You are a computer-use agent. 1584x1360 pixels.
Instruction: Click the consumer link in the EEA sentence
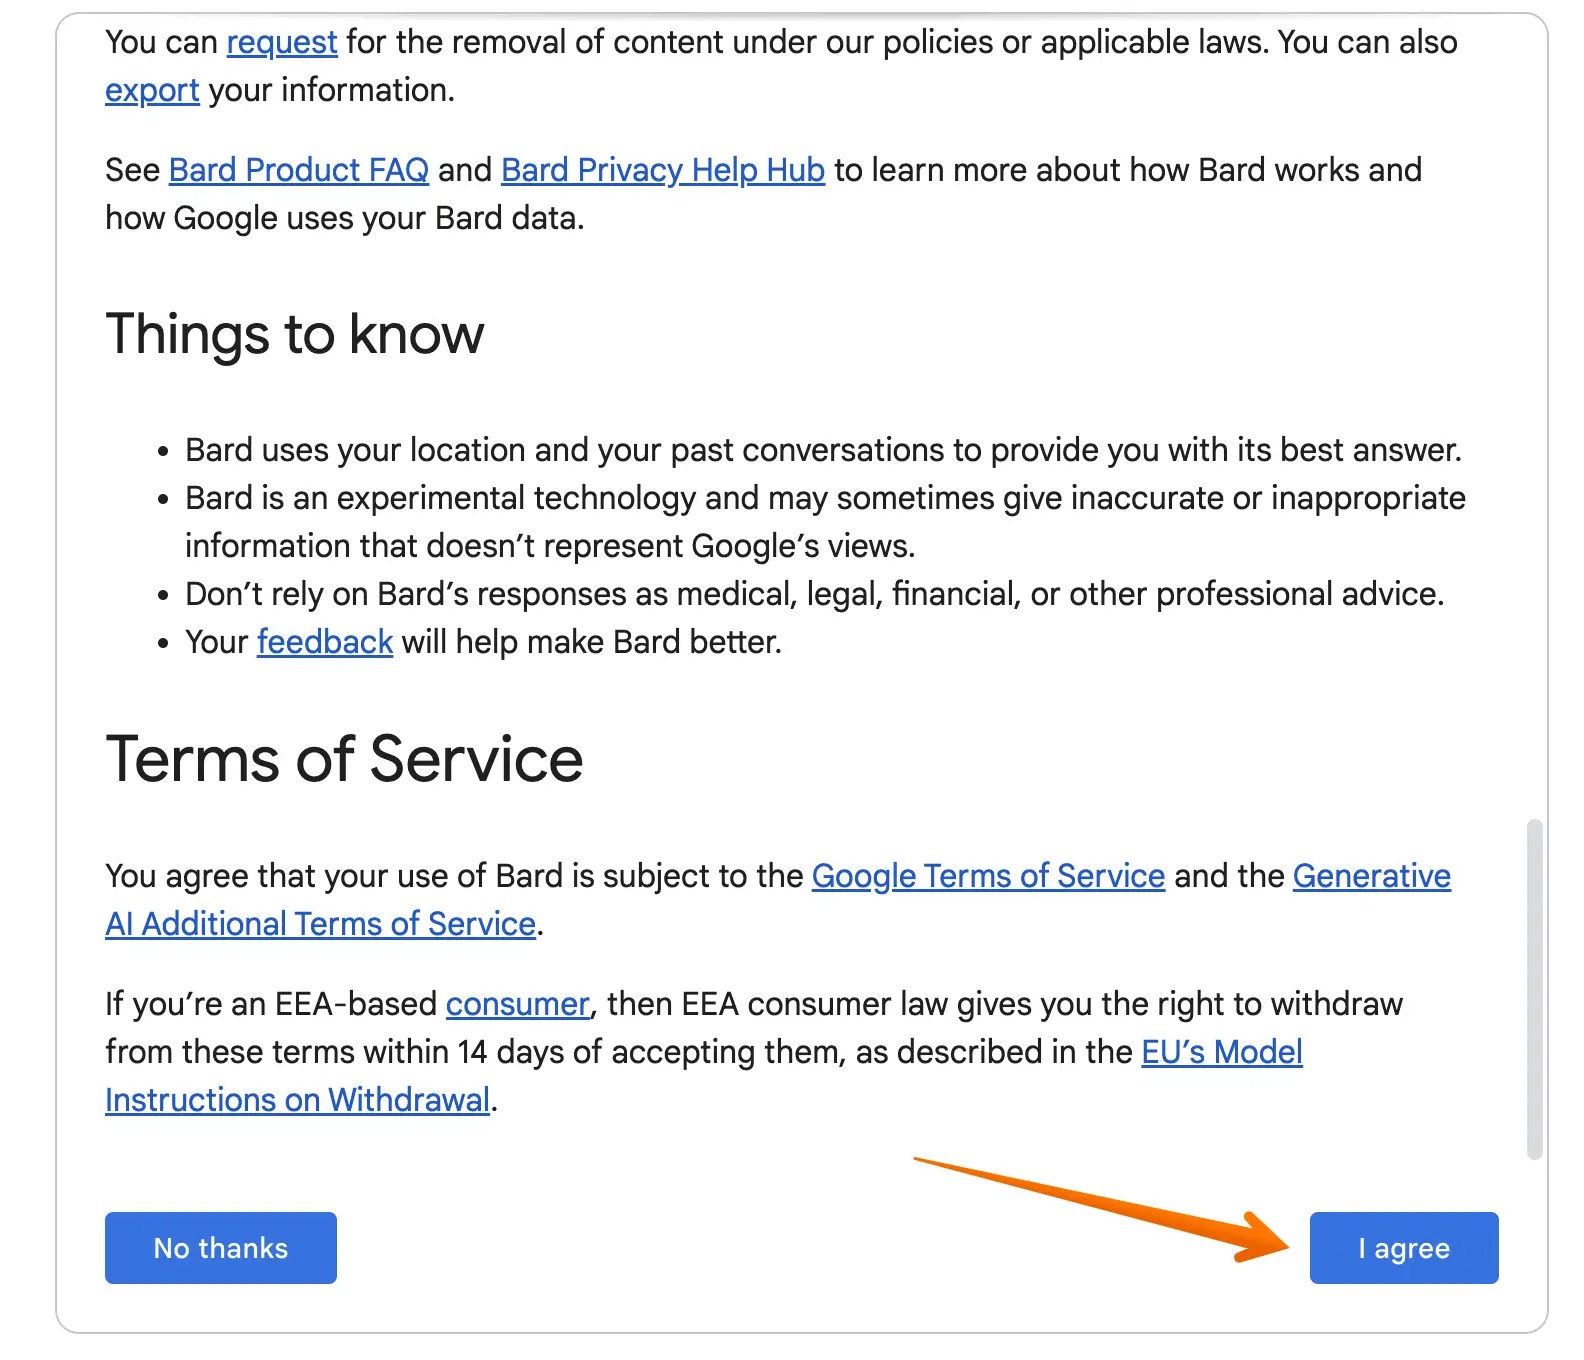516,1004
